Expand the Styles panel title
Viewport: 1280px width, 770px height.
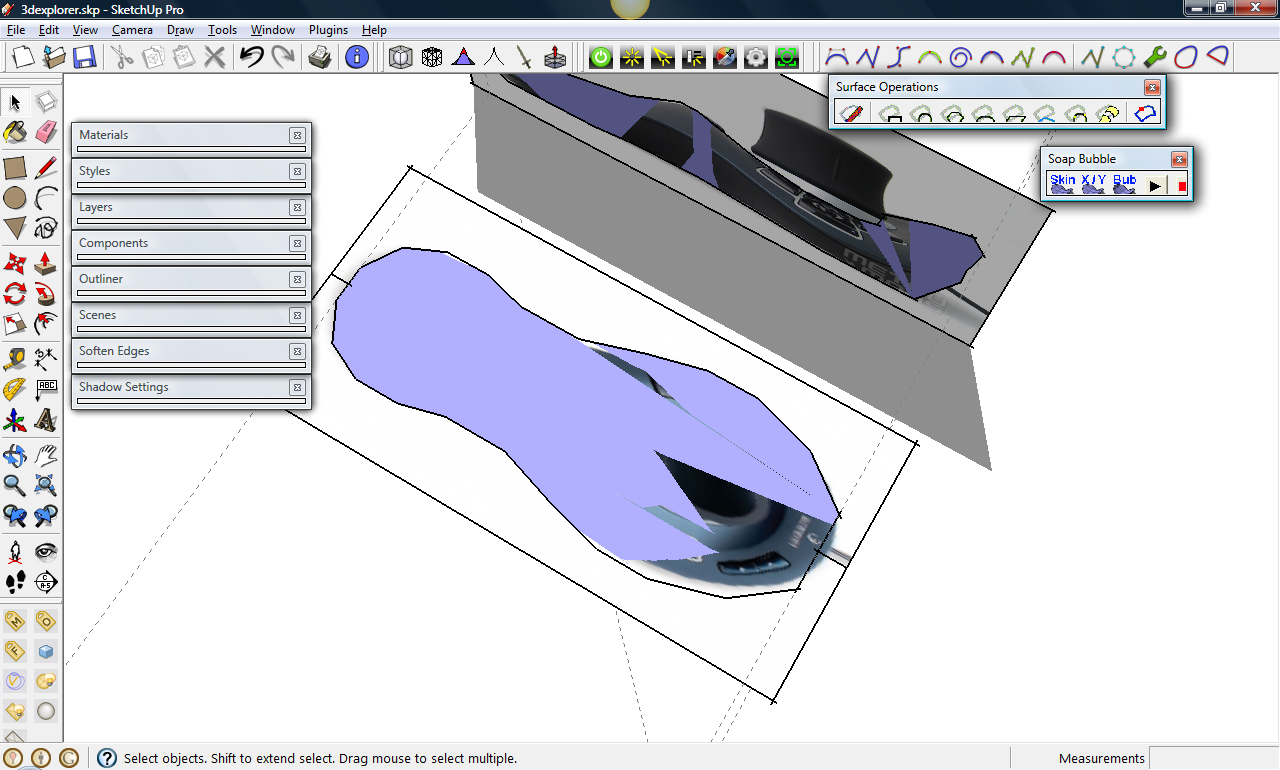tap(95, 171)
